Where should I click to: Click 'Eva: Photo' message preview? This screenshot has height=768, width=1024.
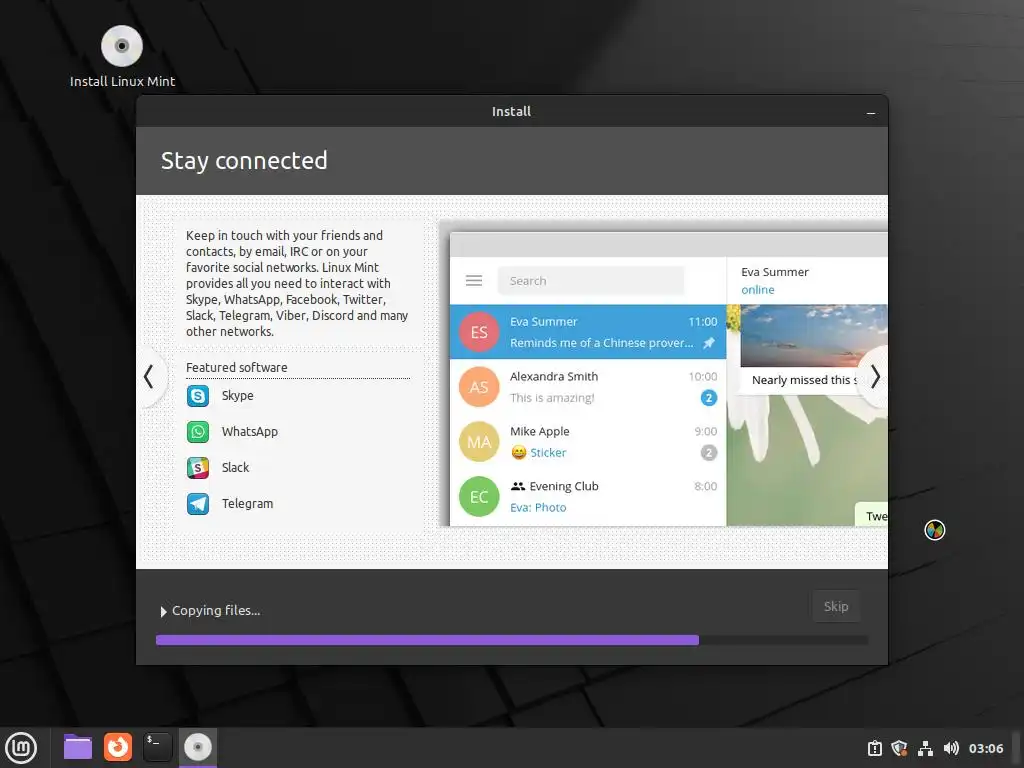click(538, 507)
